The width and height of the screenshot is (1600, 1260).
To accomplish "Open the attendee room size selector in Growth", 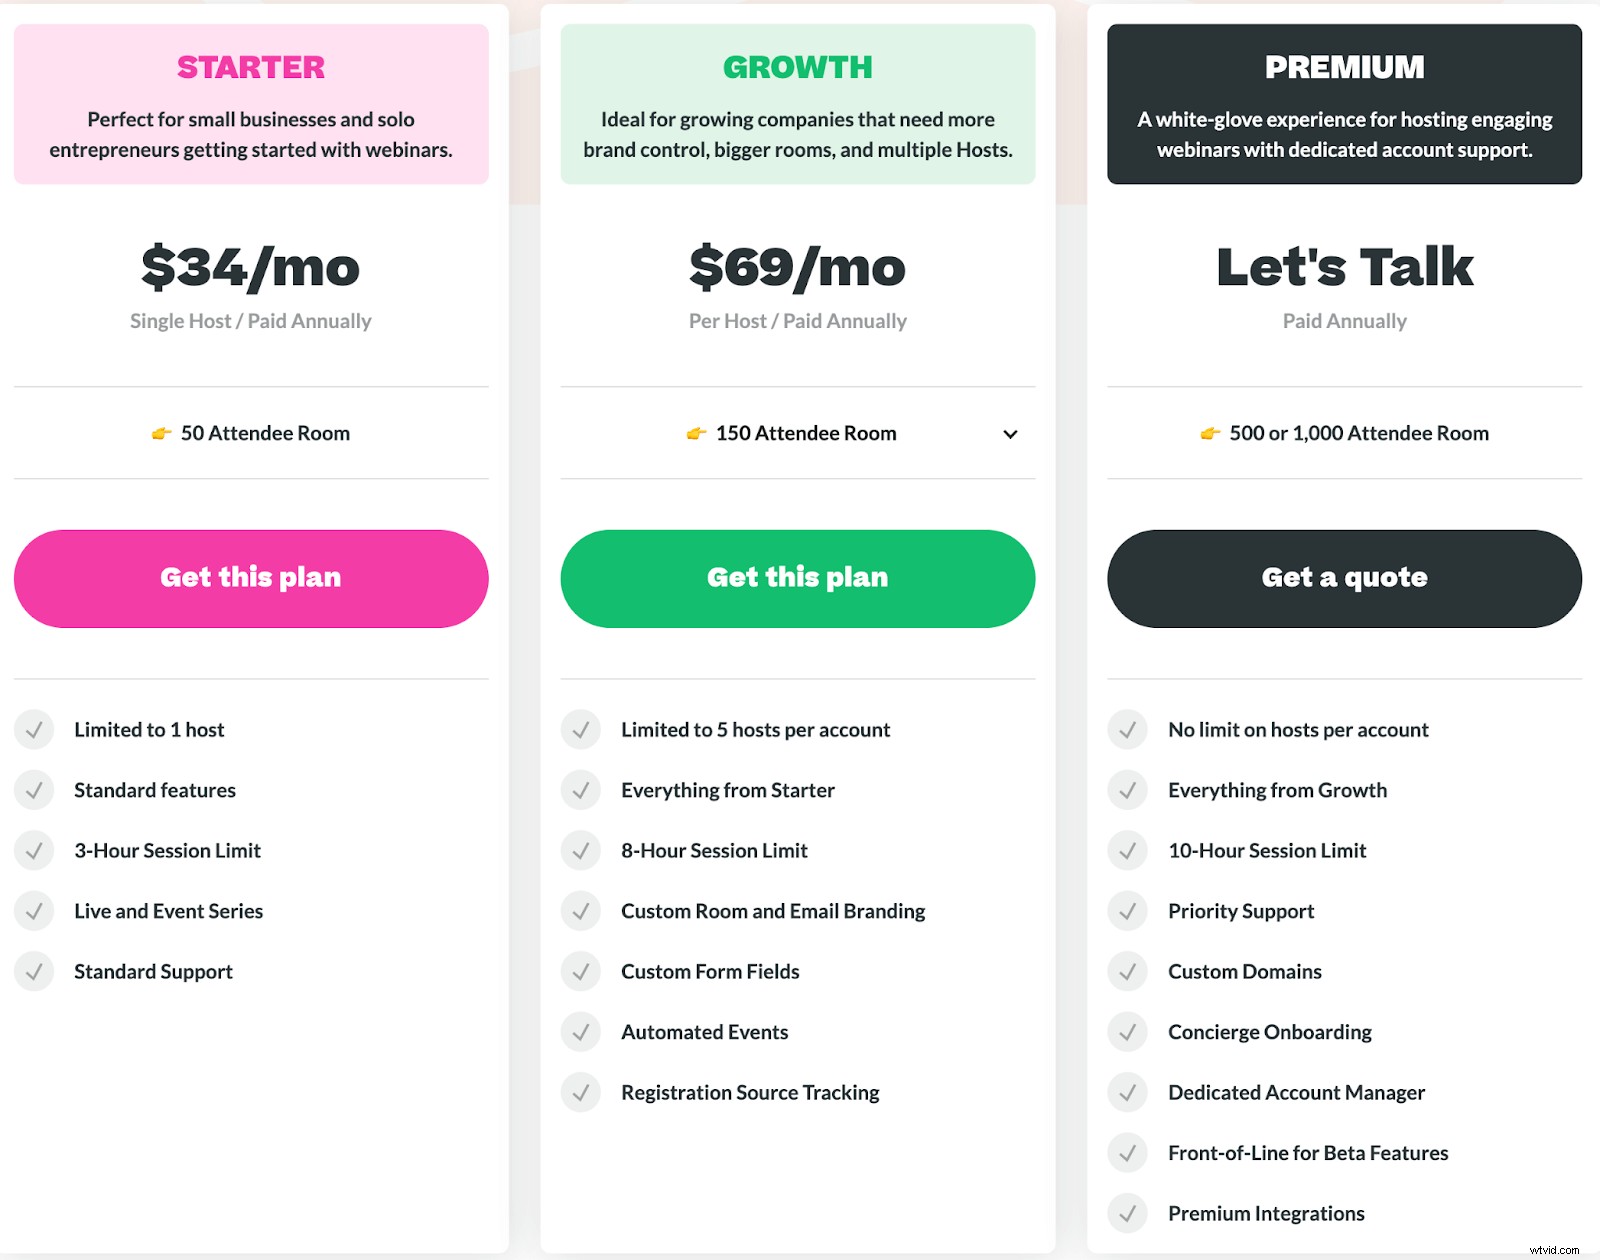I will 1011,433.
